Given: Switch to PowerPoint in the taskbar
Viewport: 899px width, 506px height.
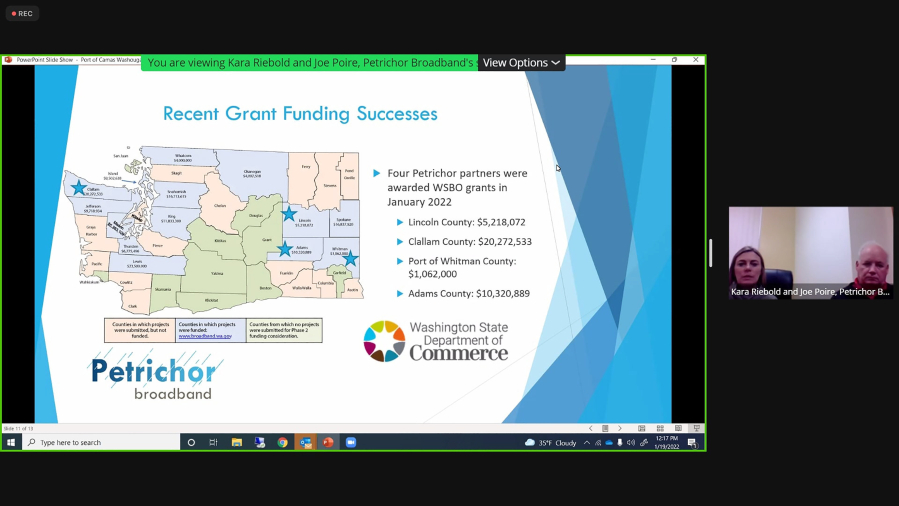Looking at the screenshot, I should 328,442.
